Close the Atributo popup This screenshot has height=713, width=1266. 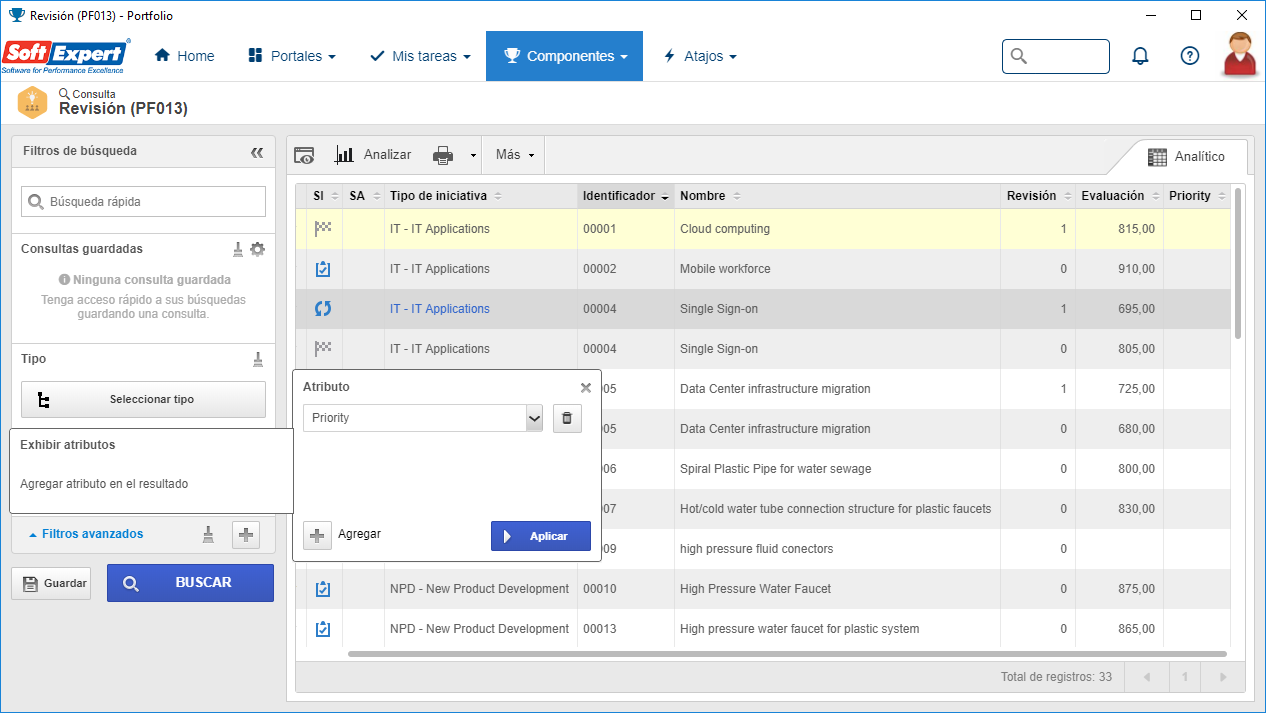pos(586,388)
